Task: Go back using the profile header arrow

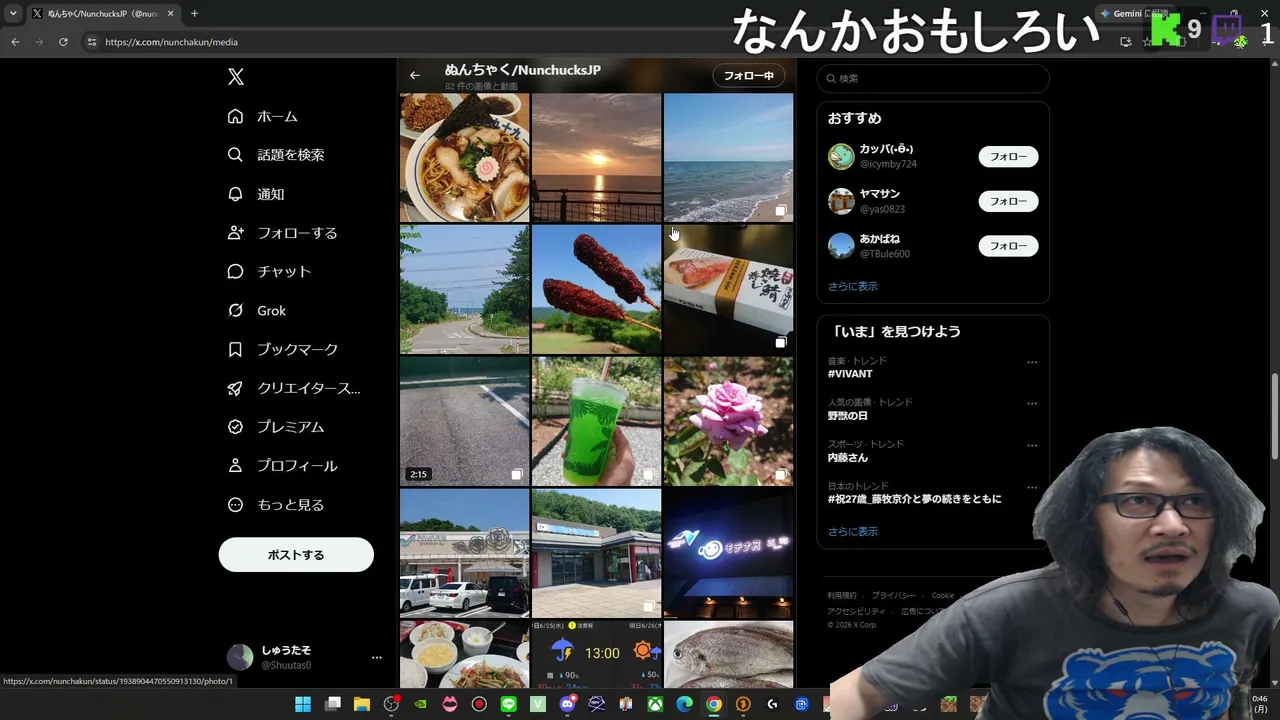Action: [x=415, y=75]
